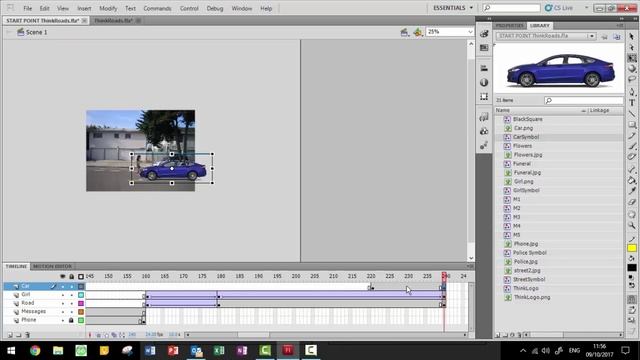
Task: Open the stage zoom percentage dropdown
Action: [470, 32]
